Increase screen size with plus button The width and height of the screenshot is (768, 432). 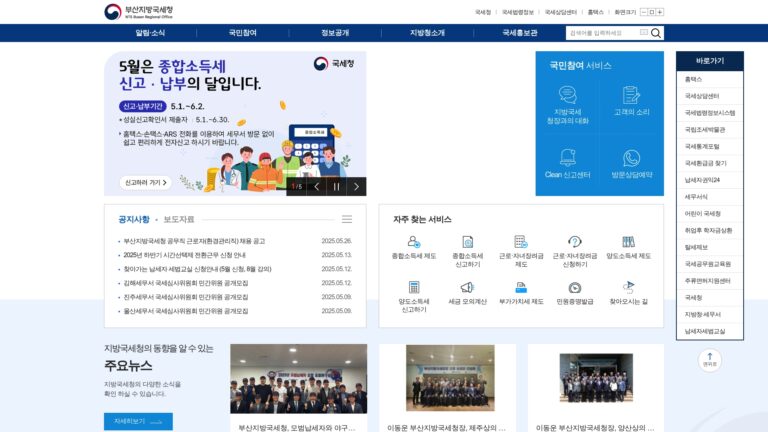[660, 12]
